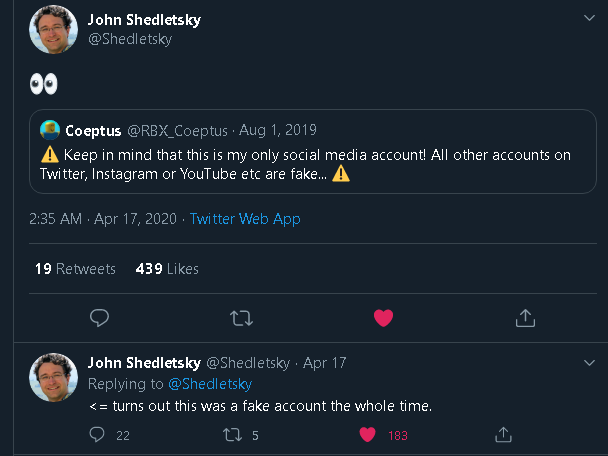608x456 pixels.
Task: Expand reply tweet options chevron
Action: coord(591,362)
